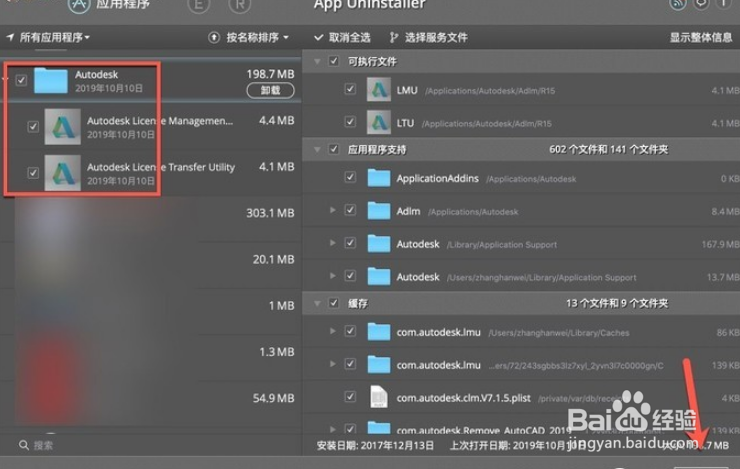Image resolution: width=740 pixels, height=469 pixels.
Task: Toggle the Autodesk group checkbox
Action: [x=21, y=80]
